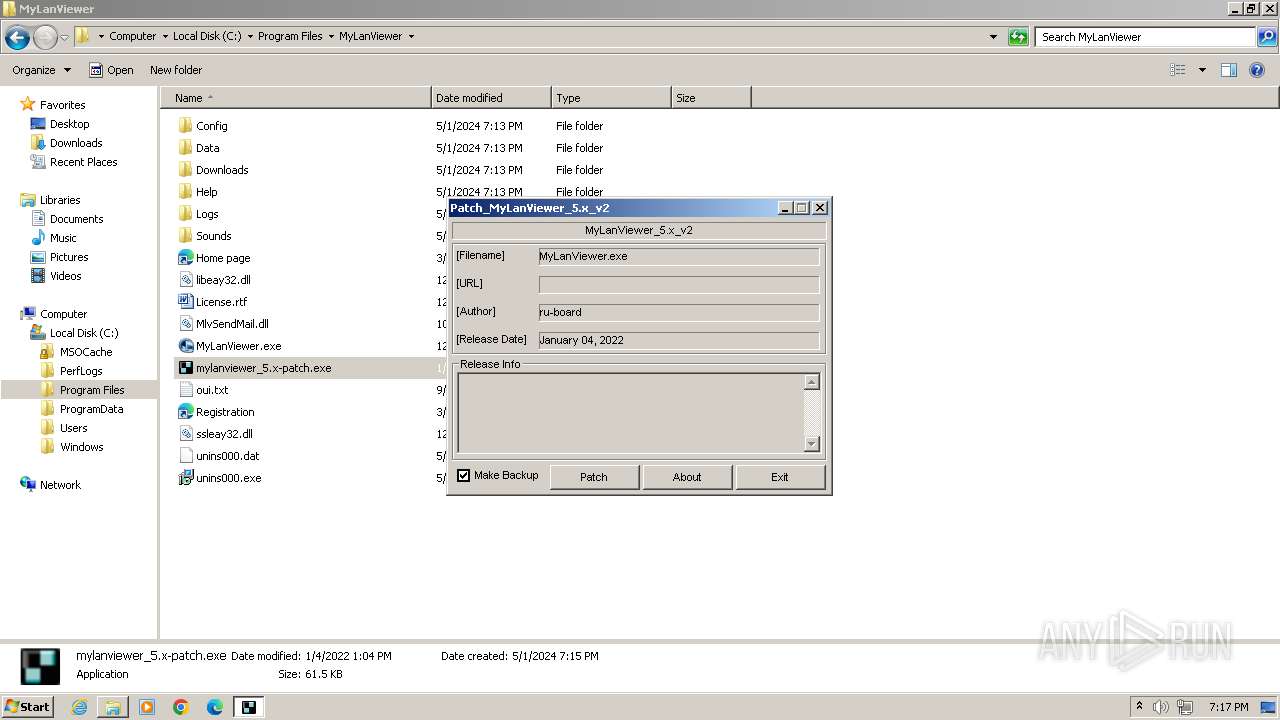Open the Start menu

coord(27,707)
